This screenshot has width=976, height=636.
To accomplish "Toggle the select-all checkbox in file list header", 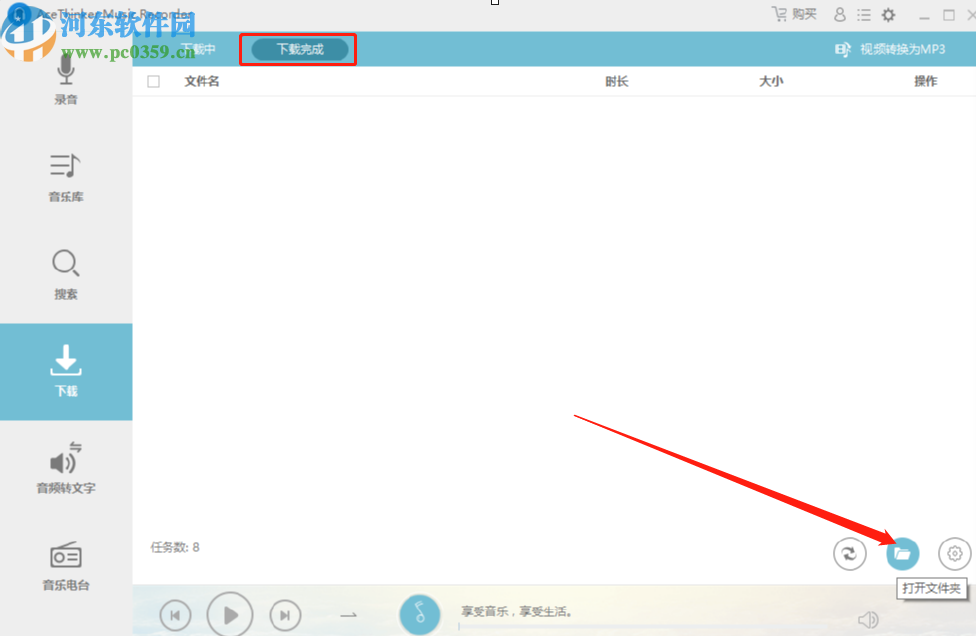I will click(153, 81).
